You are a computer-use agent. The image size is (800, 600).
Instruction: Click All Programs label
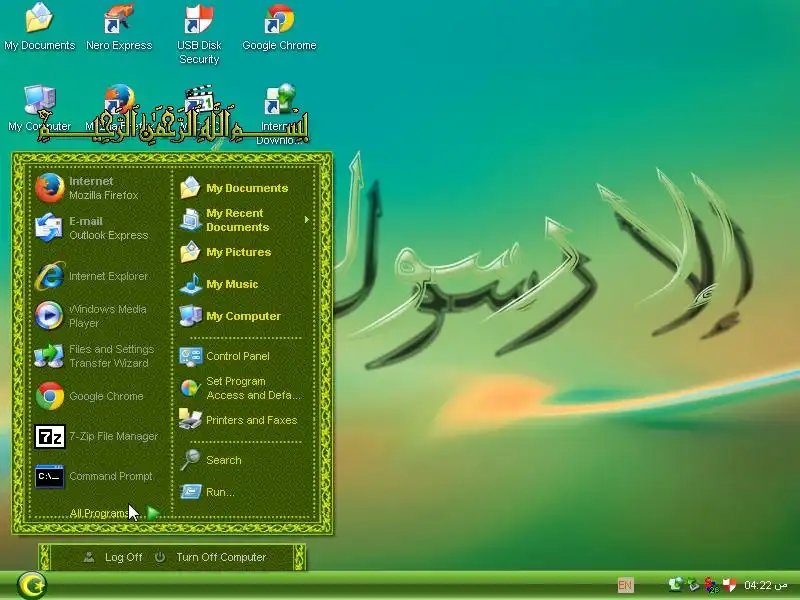[99, 513]
